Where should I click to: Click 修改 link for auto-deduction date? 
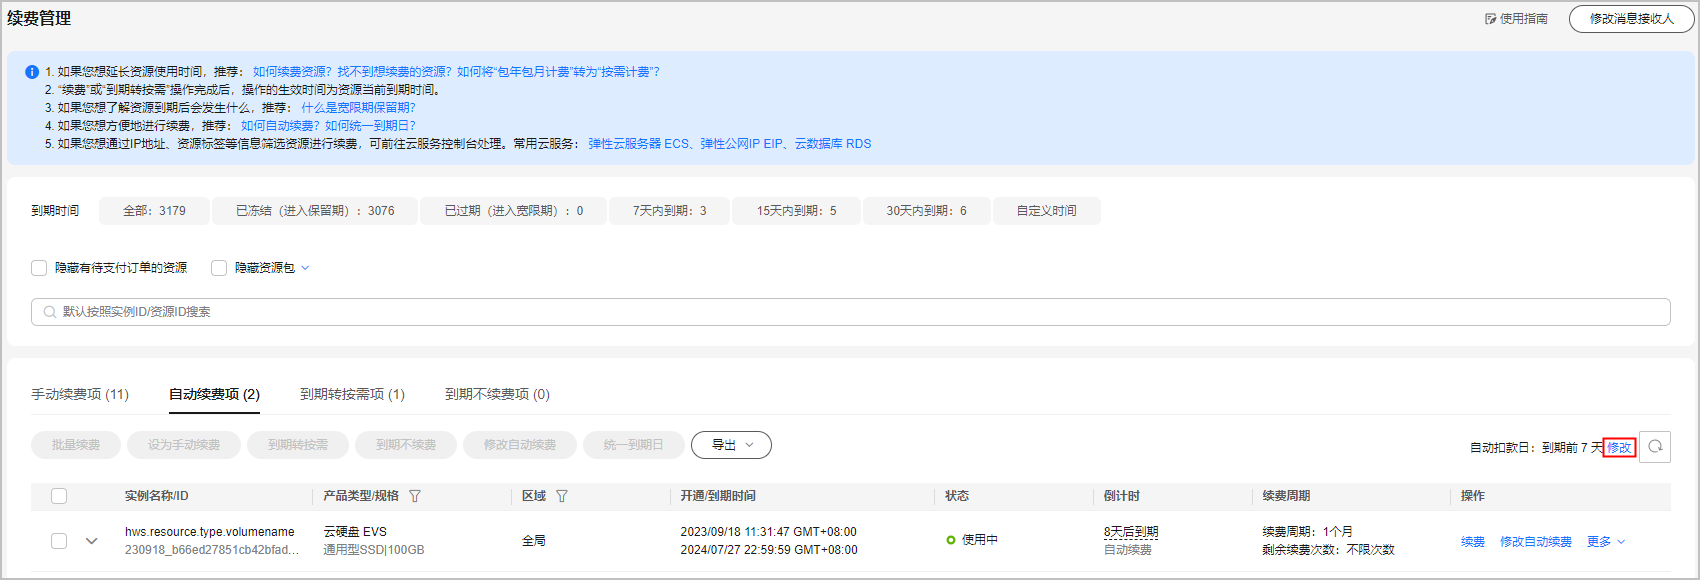click(x=1619, y=448)
